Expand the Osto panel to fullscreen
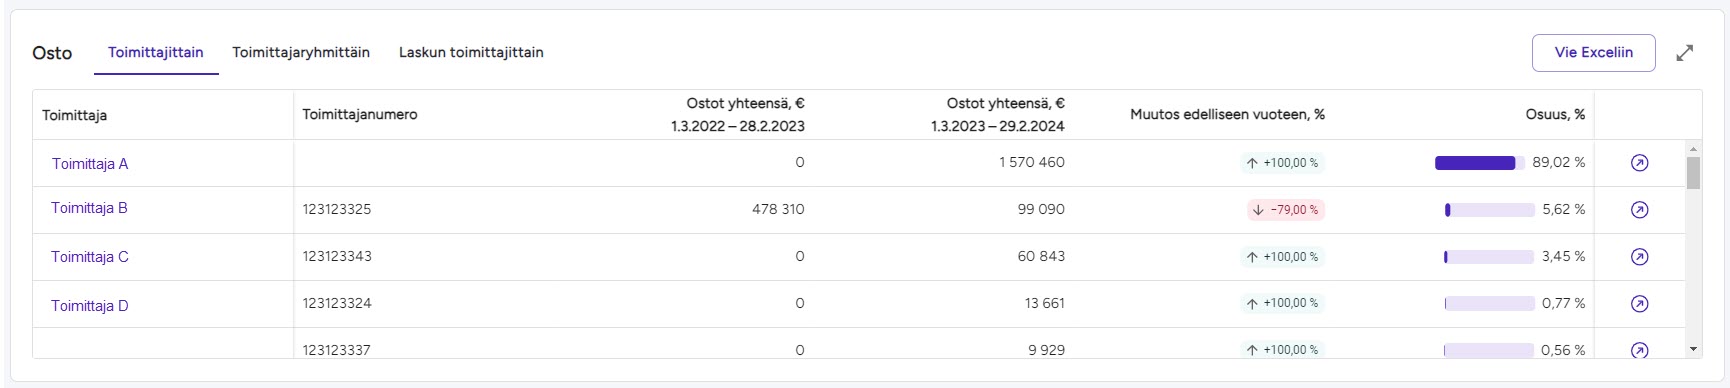The width and height of the screenshot is (1730, 388). point(1685,53)
